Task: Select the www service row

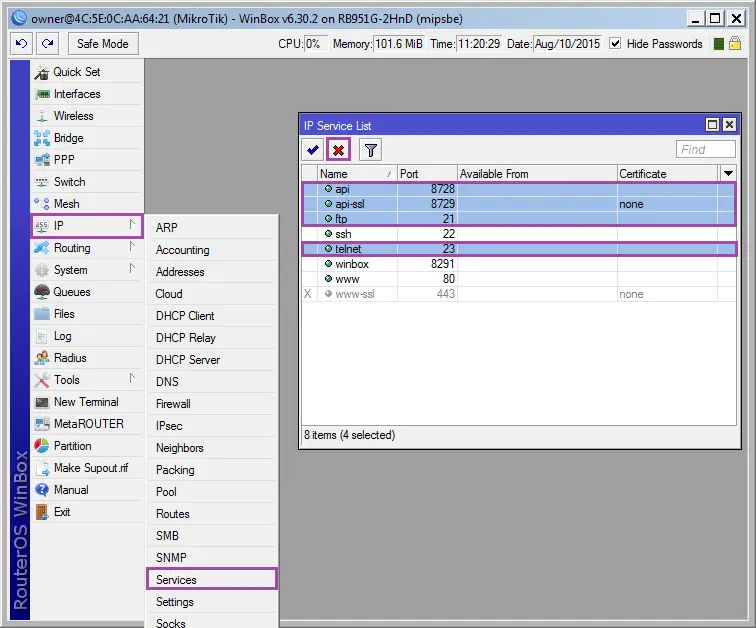Action: pos(519,279)
